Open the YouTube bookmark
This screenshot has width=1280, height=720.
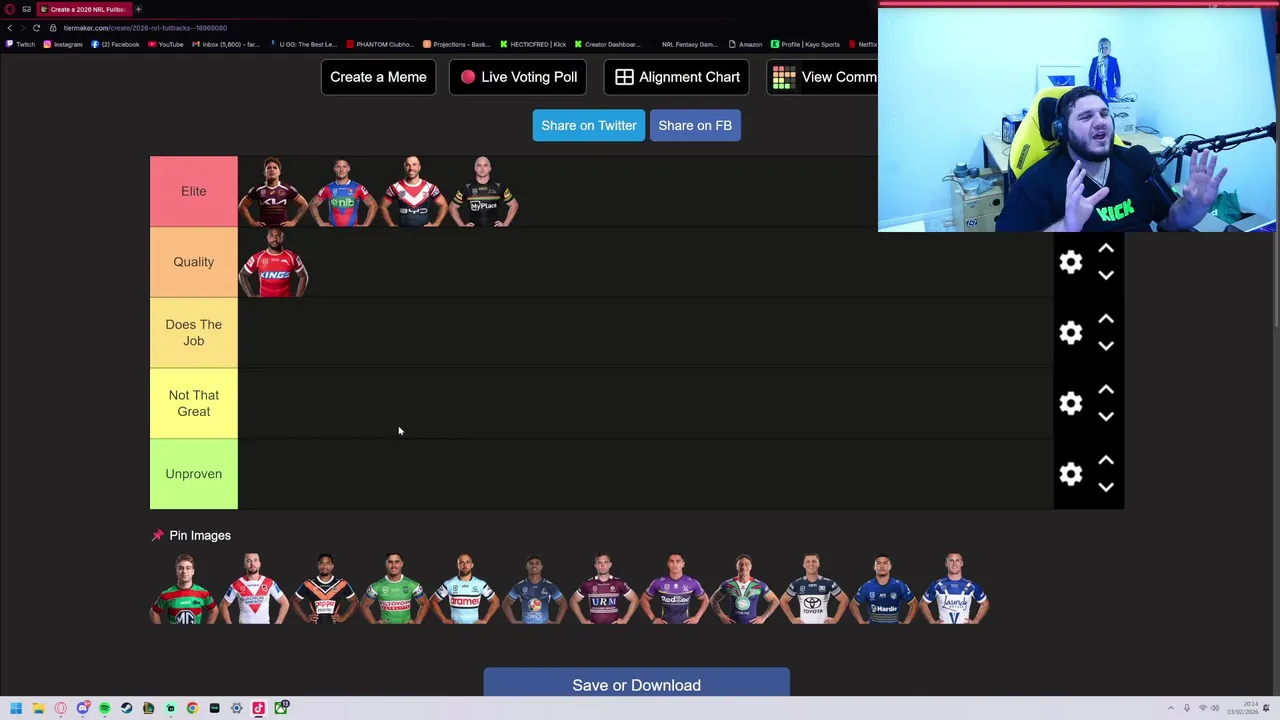[165, 44]
